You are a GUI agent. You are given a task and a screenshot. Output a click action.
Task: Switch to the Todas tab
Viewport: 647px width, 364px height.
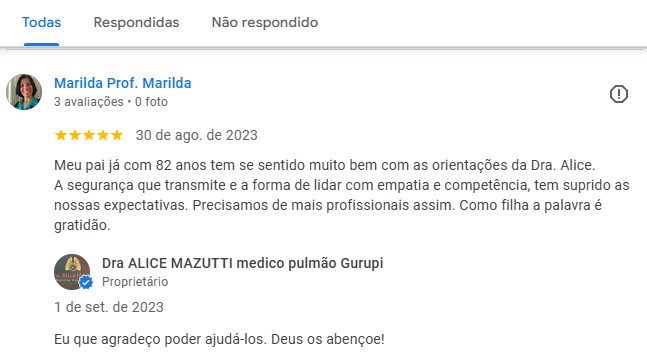41,22
